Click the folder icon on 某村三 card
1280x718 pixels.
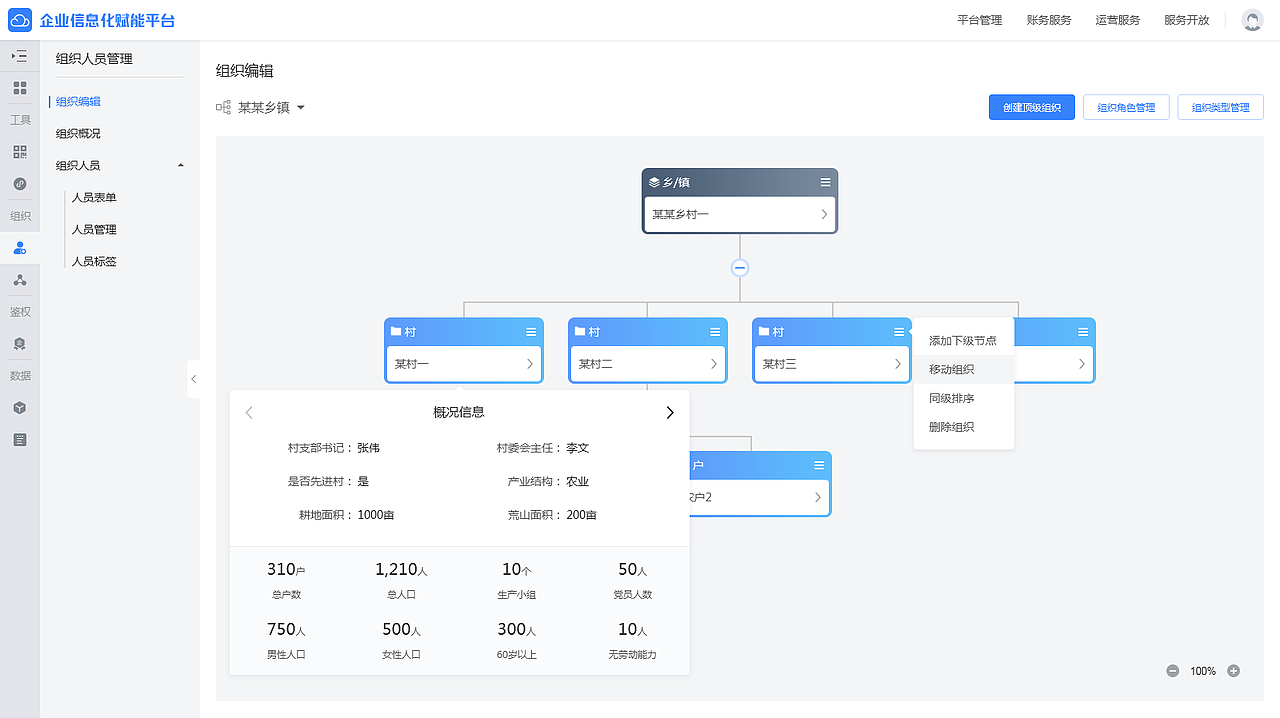(x=764, y=332)
